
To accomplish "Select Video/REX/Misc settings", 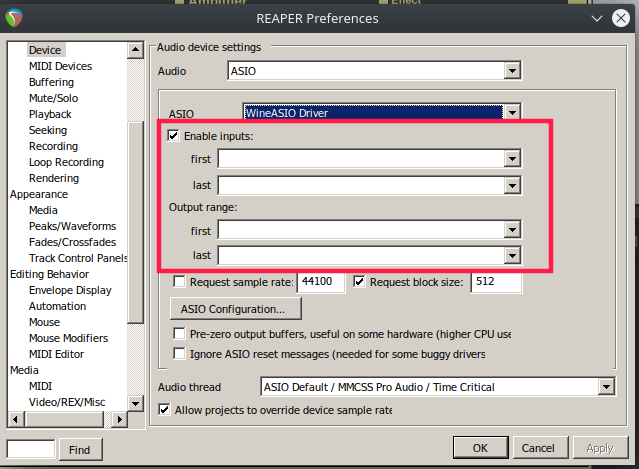I will click(67, 402).
